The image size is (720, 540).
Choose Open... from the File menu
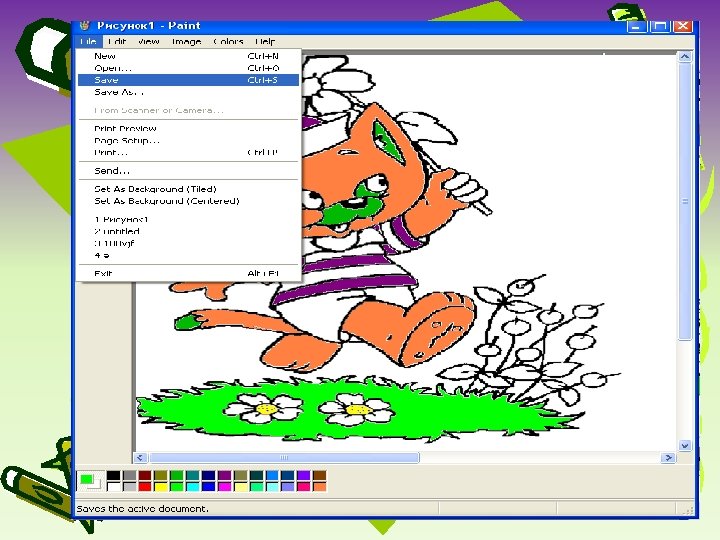(x=188, y=68)
